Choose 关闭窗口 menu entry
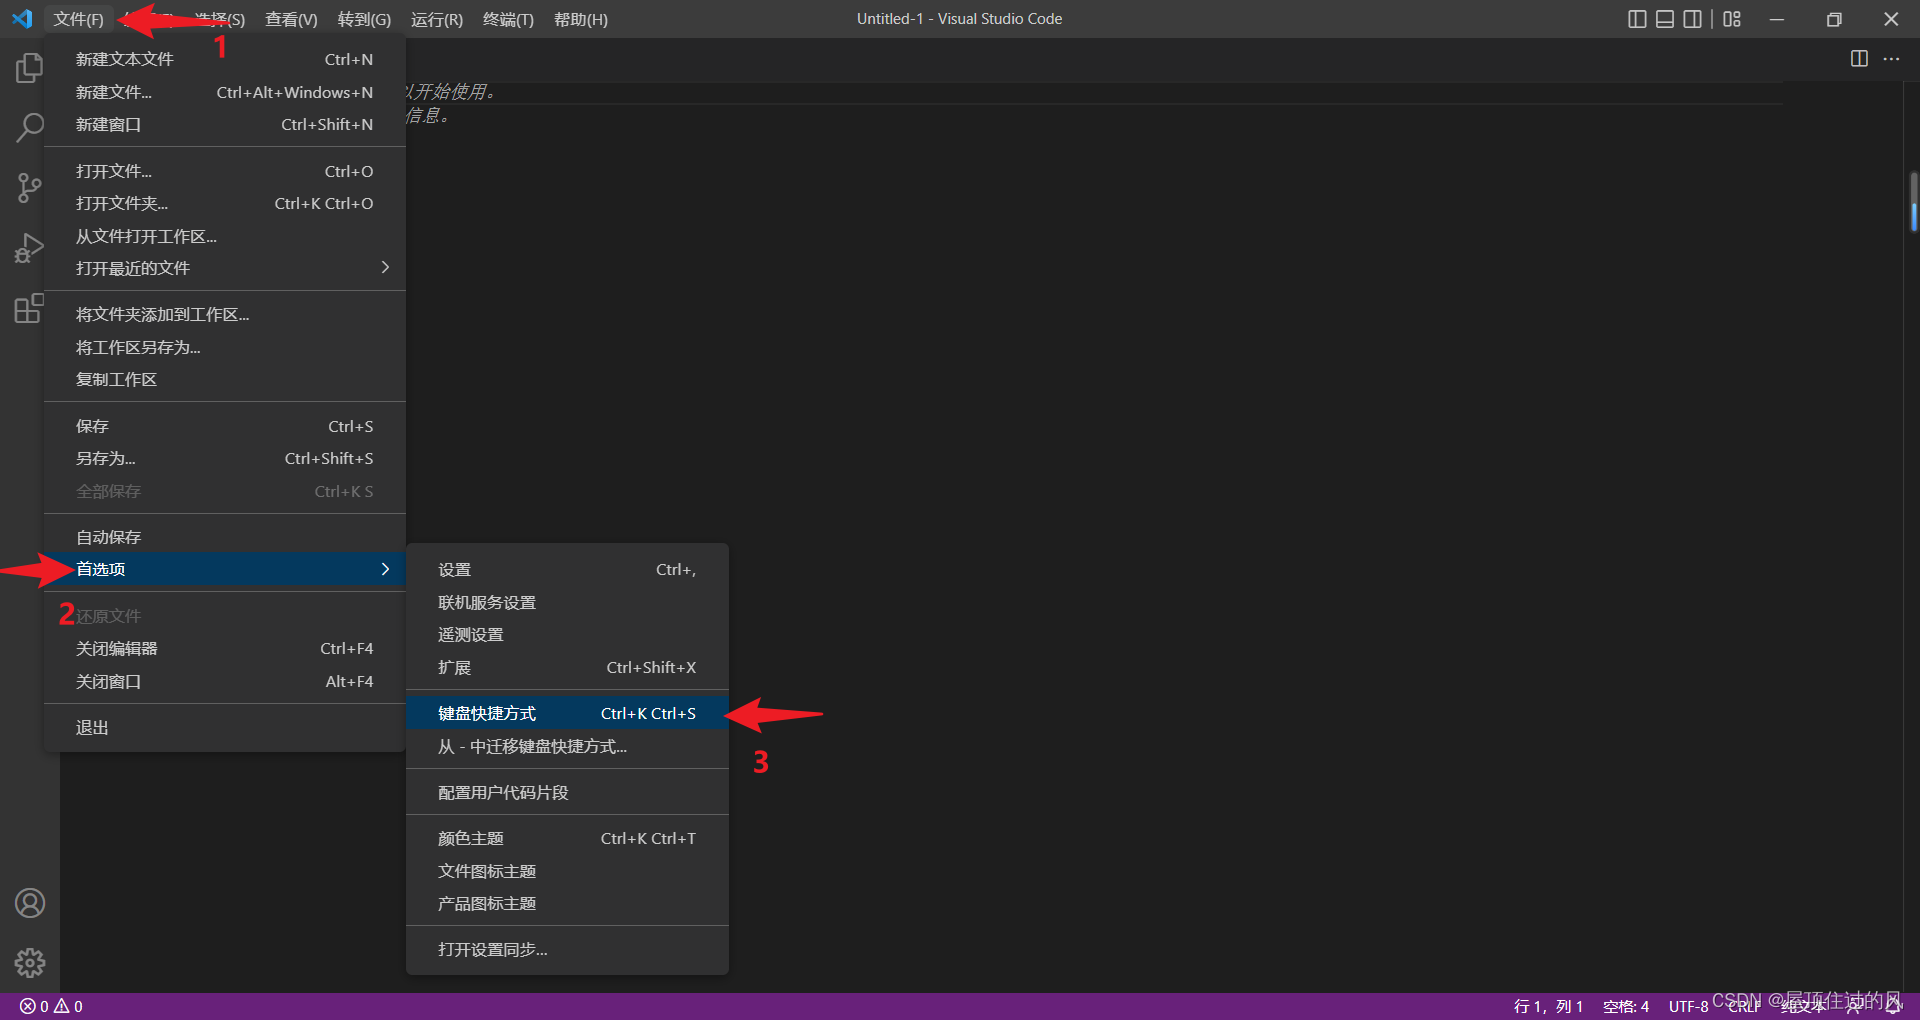Image resolution: width=1920 pixels, height=1020 pixels. pos(225,681)
